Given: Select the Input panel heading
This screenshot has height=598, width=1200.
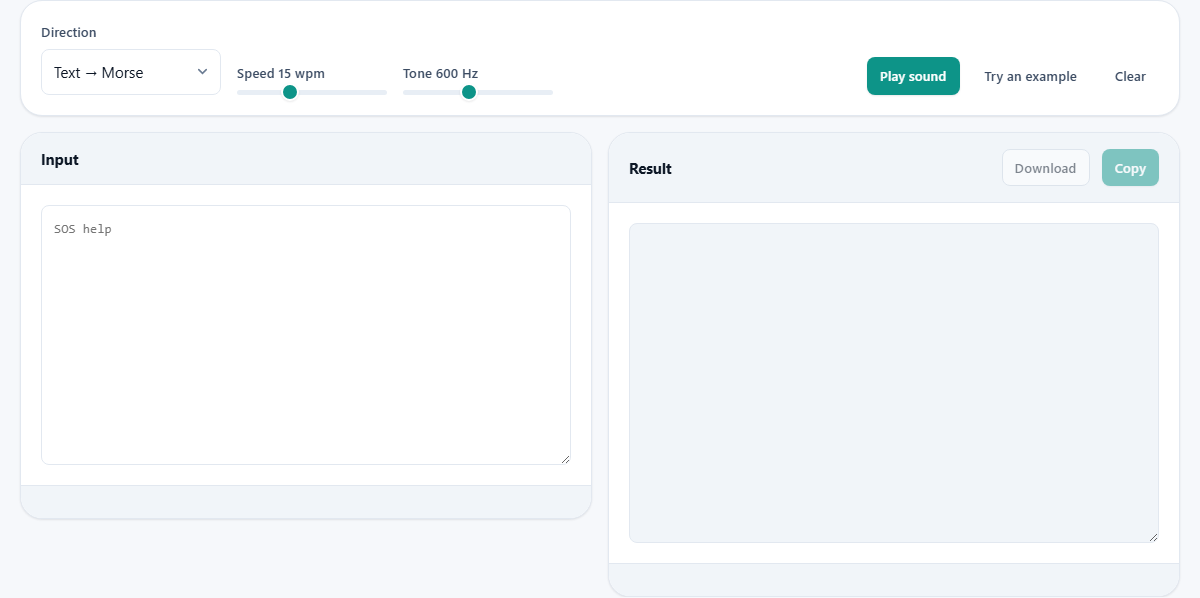Looking at the screenshot, I should (60, 159).
